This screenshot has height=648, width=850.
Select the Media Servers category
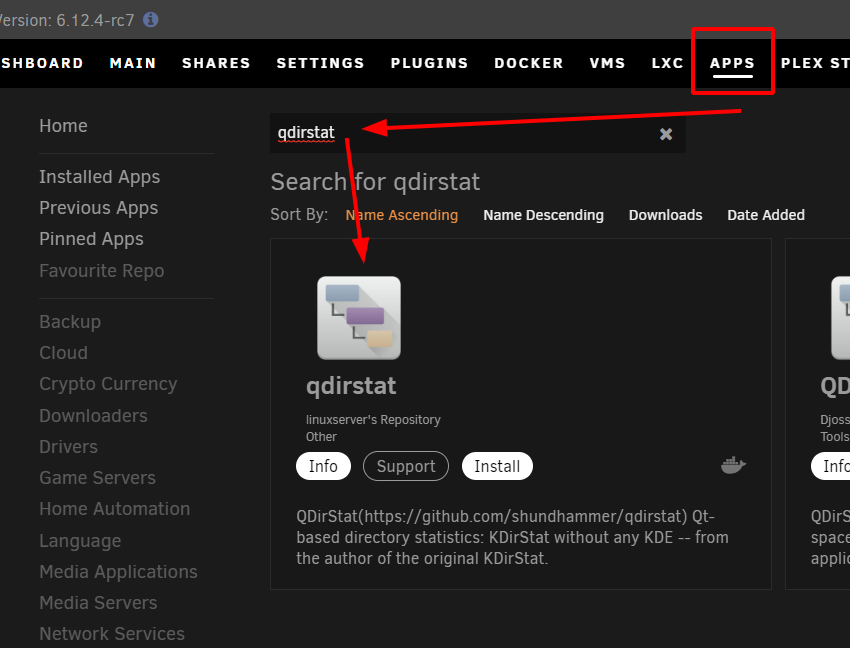(x=98, y=602)
